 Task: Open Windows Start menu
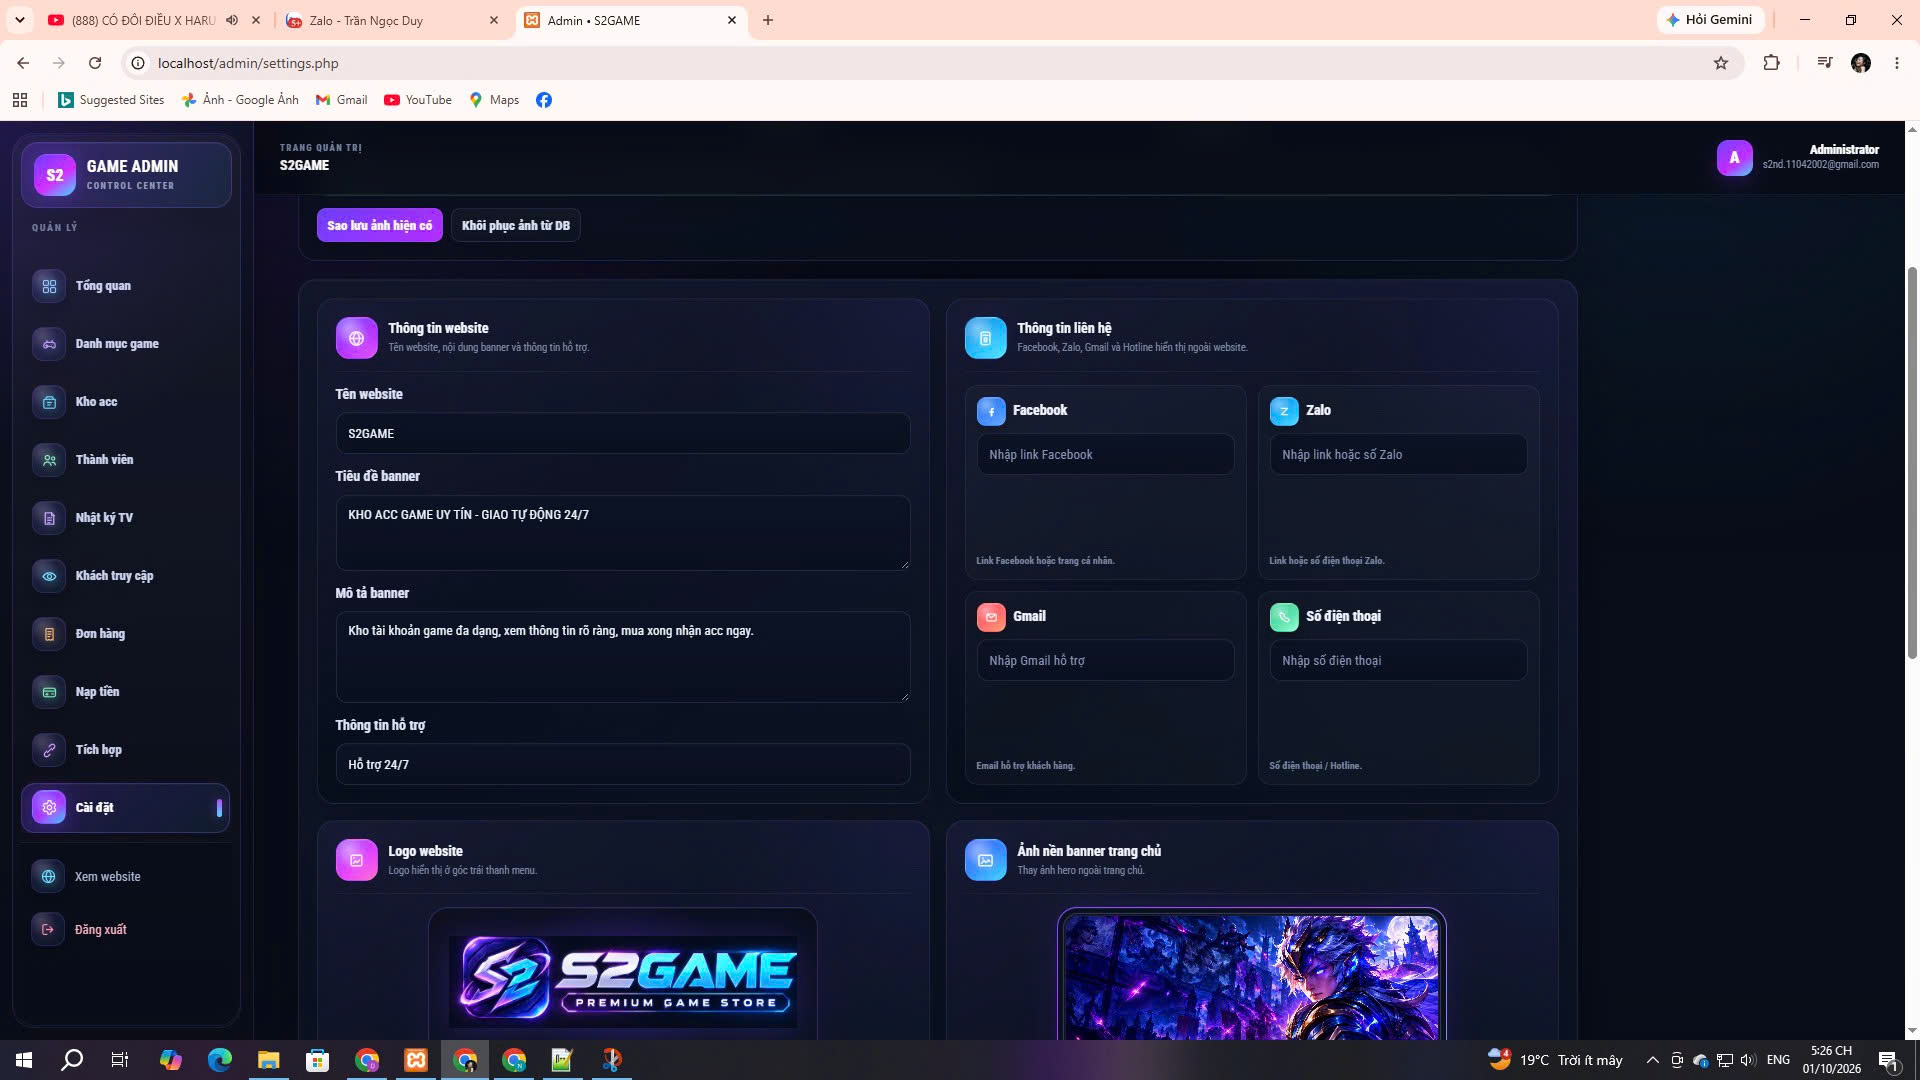[x=24, y=1060]
